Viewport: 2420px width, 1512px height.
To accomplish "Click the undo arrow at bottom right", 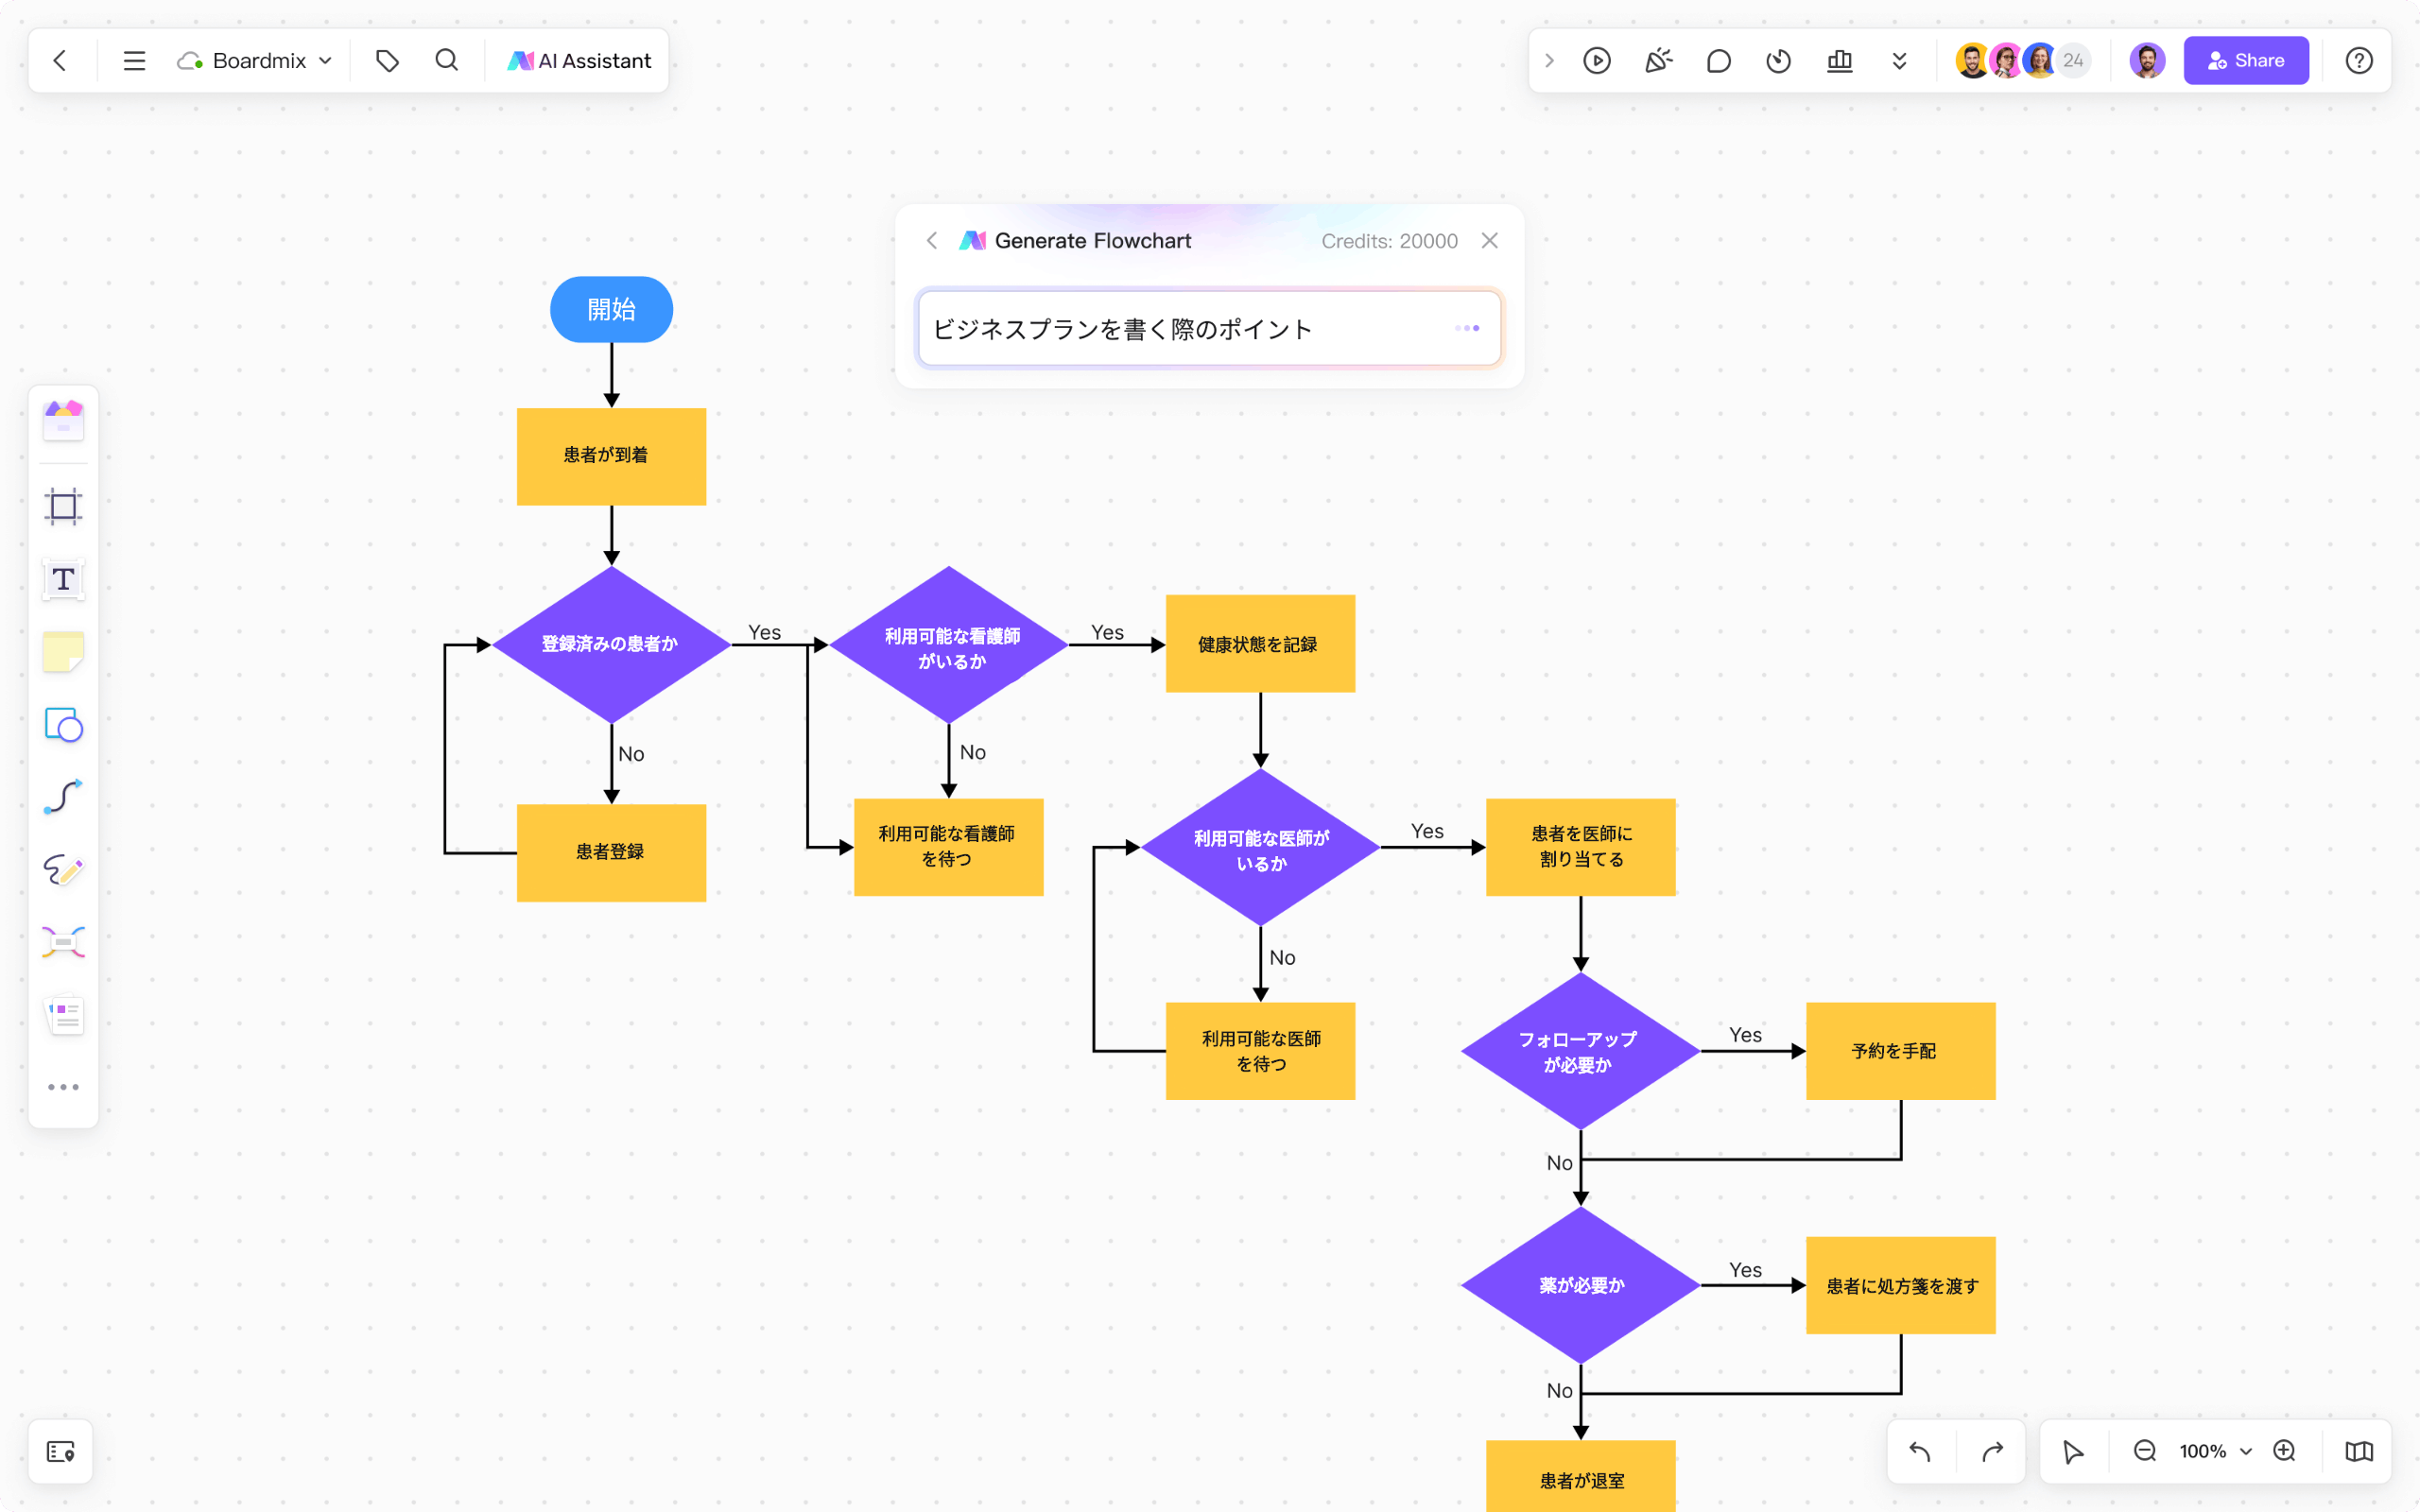I will coord(1919,1451).
